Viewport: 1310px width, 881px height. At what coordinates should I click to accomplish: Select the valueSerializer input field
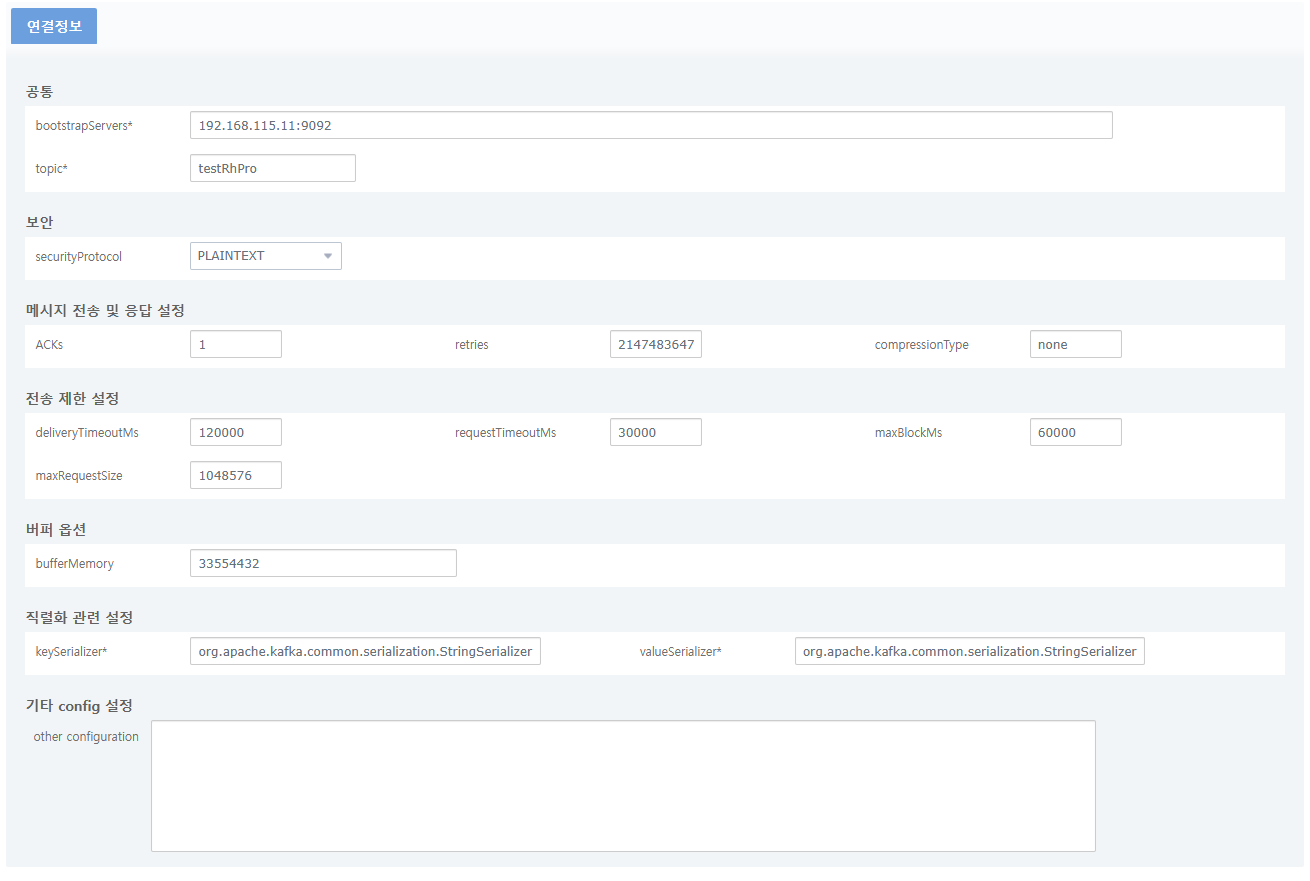pyautogui.click(x=968, y=650)
